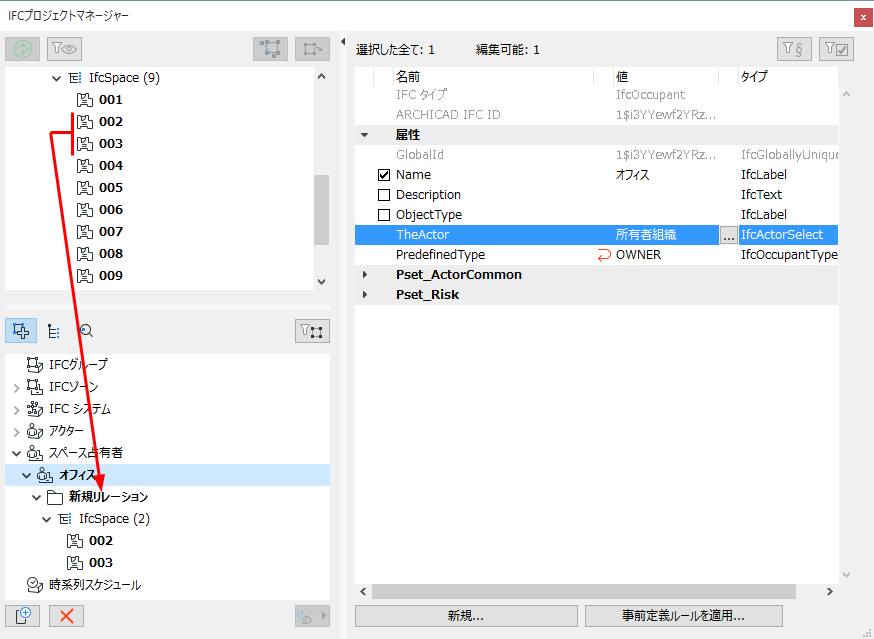Select the PredefinedType row
The height and width of the screenshot is (639, 874).
pyautogui.click(x=596, y=255)
